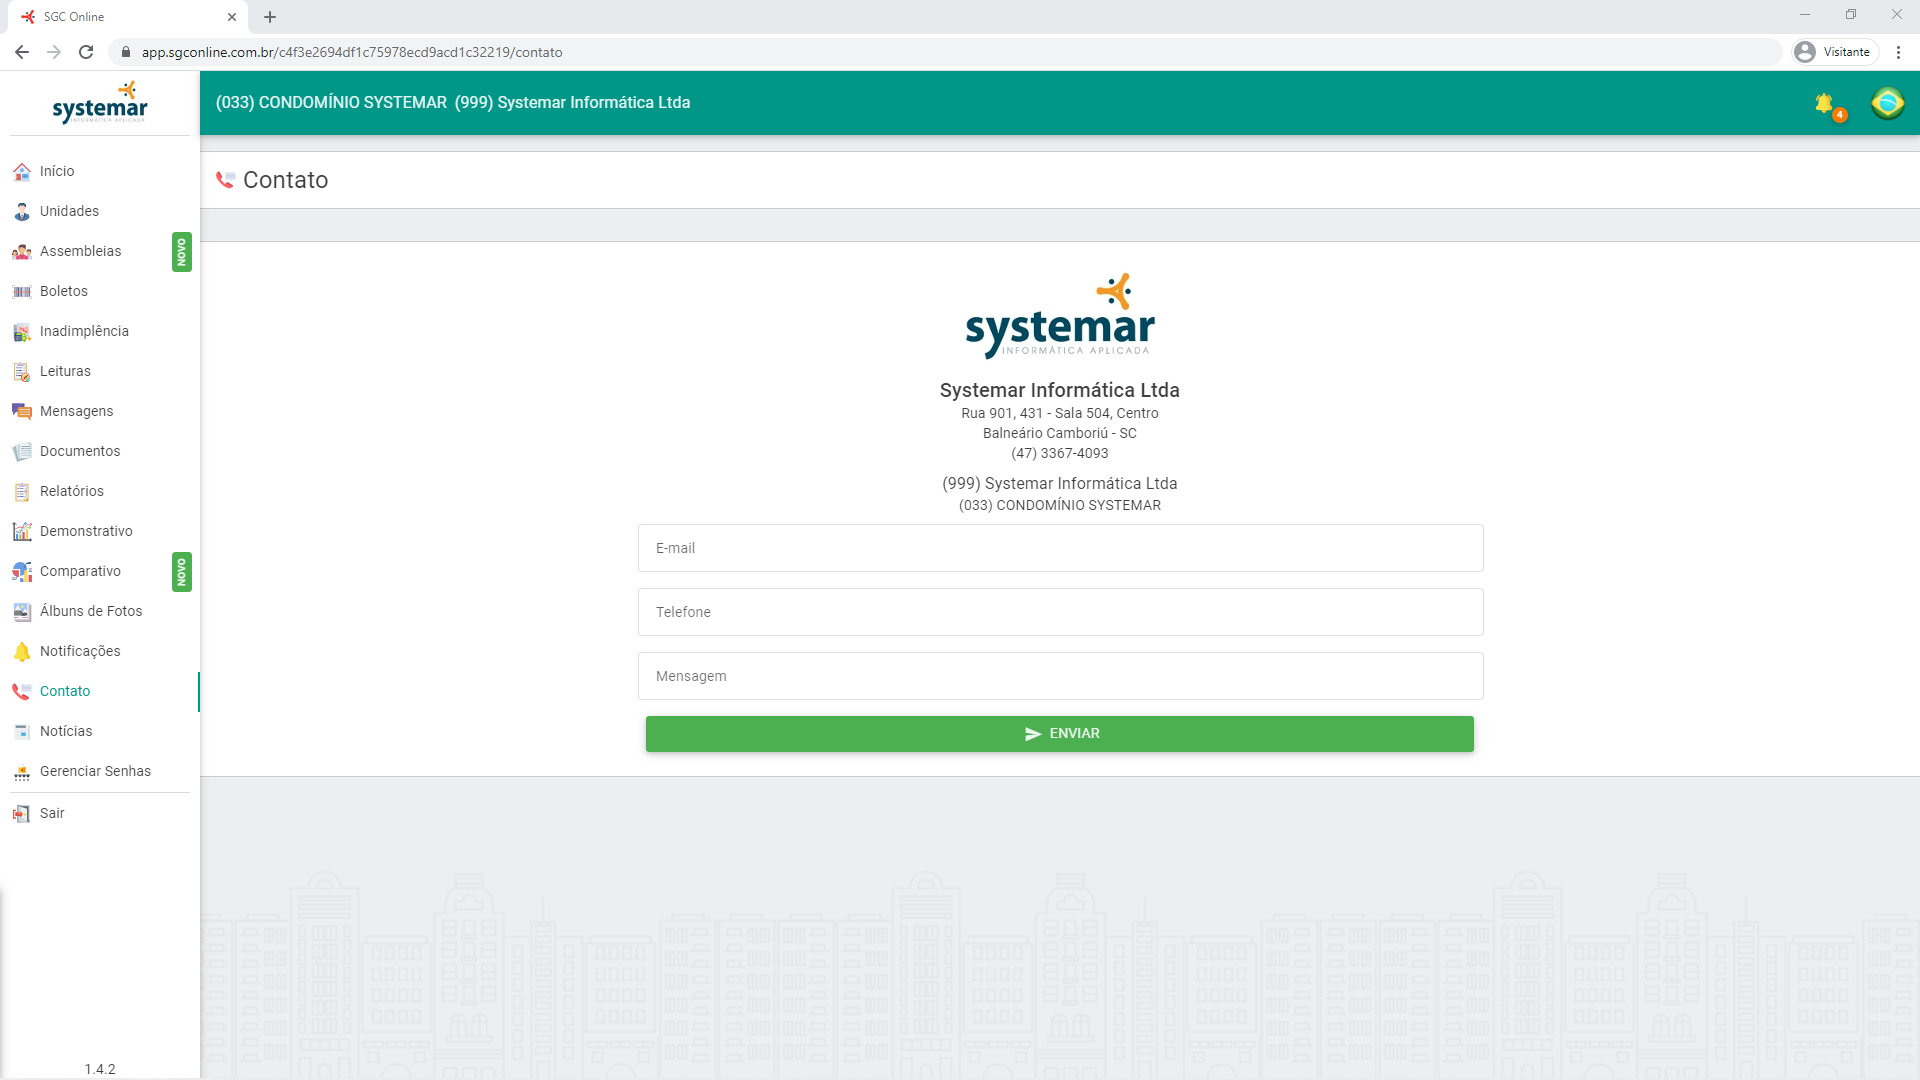Open Inadimplência menu item
The height and width of the screenshot is (1080, 1920).
pos(84,331)
